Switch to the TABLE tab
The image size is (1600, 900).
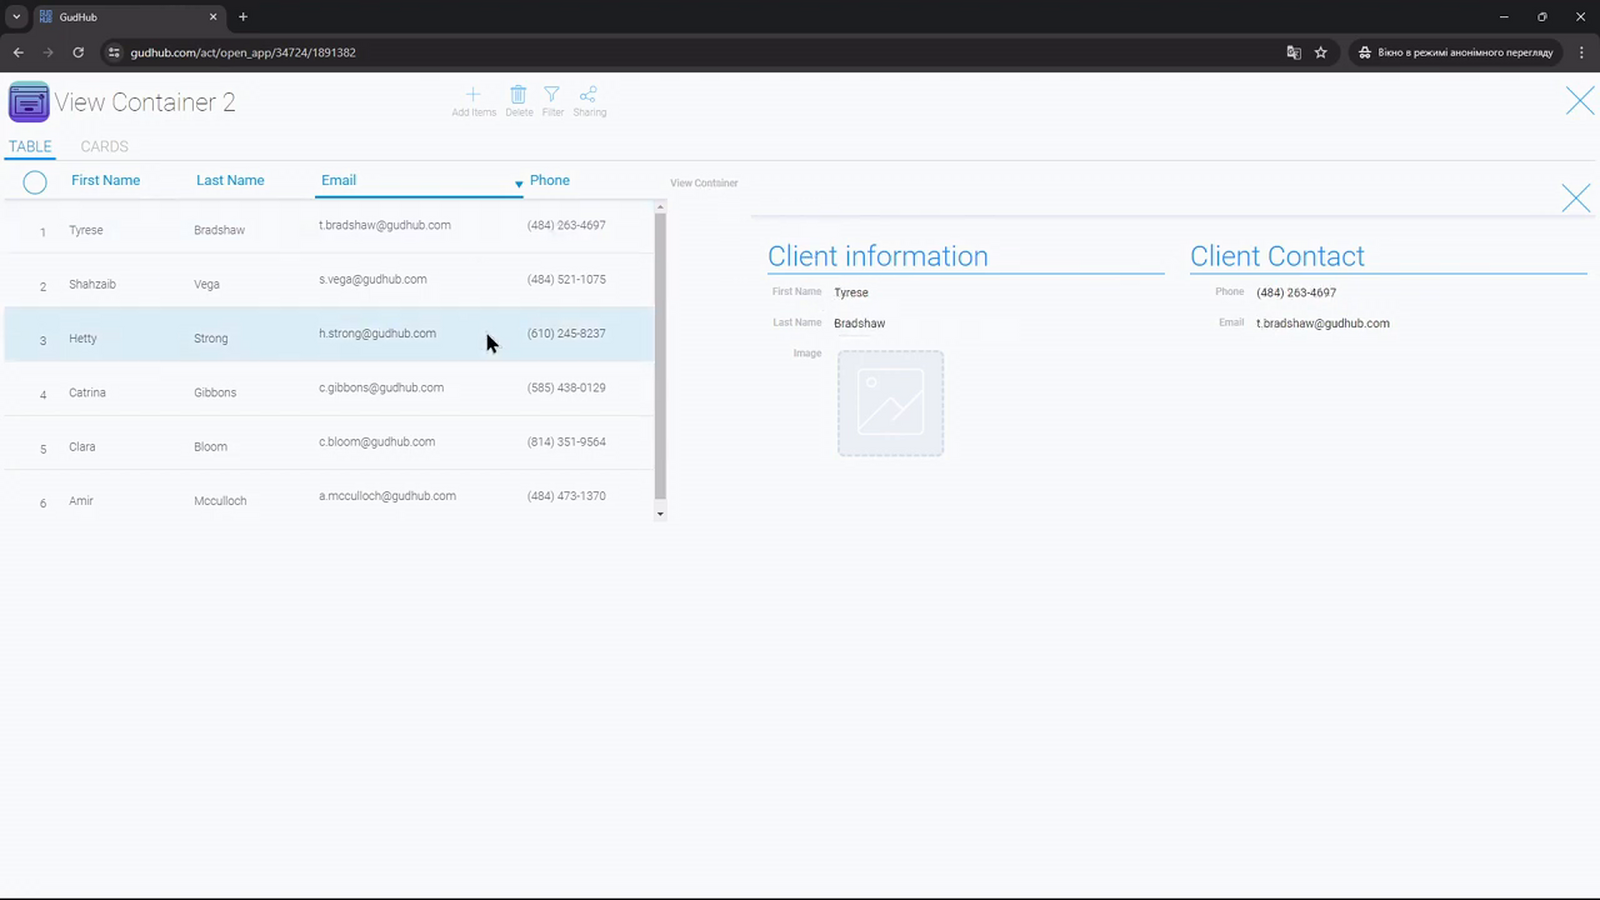[30, 146]
